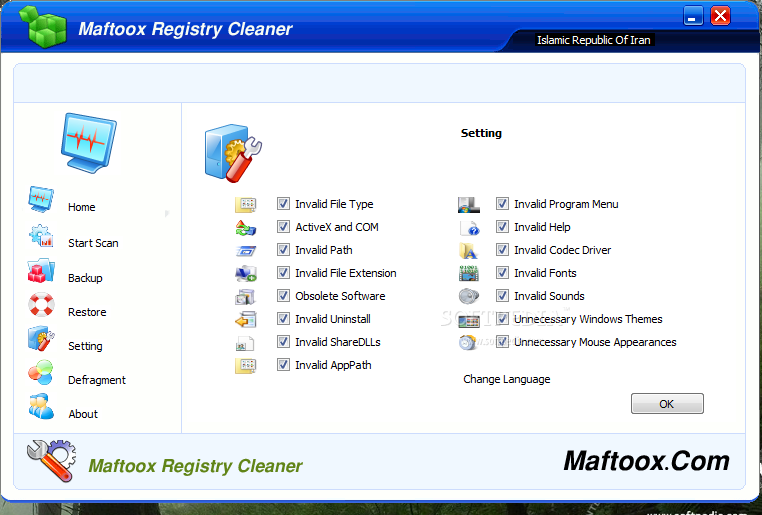Select Start Scan in the sidebar
The width and height of the screenshot is (762, 515).
93,243
